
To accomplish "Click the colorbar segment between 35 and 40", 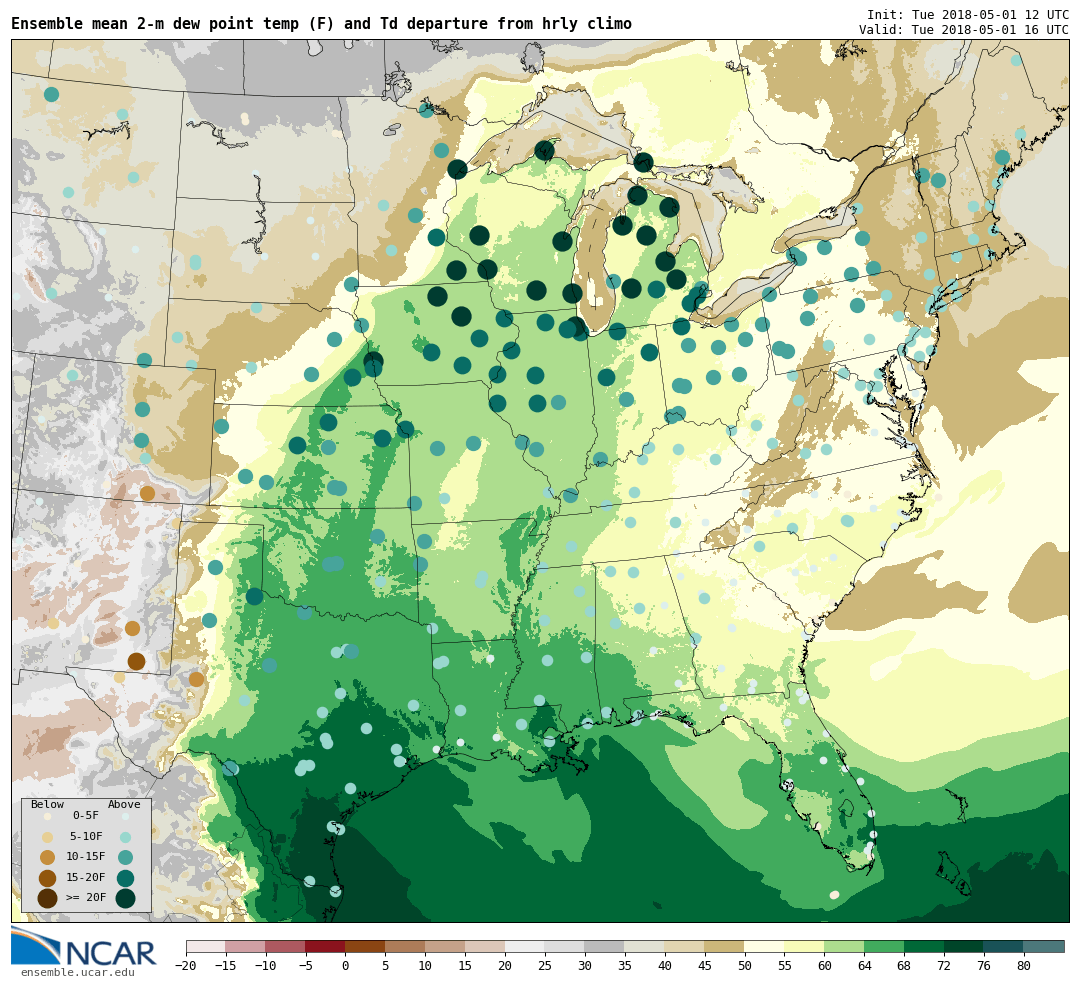I will pos(645,946).
